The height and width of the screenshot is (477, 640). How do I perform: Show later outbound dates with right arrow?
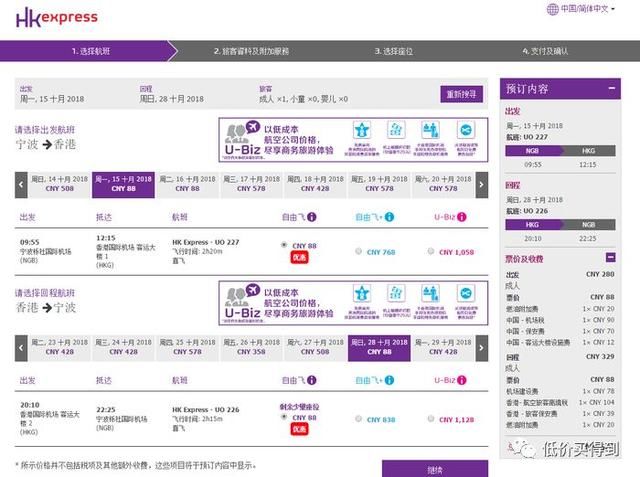tap(482, 185)
